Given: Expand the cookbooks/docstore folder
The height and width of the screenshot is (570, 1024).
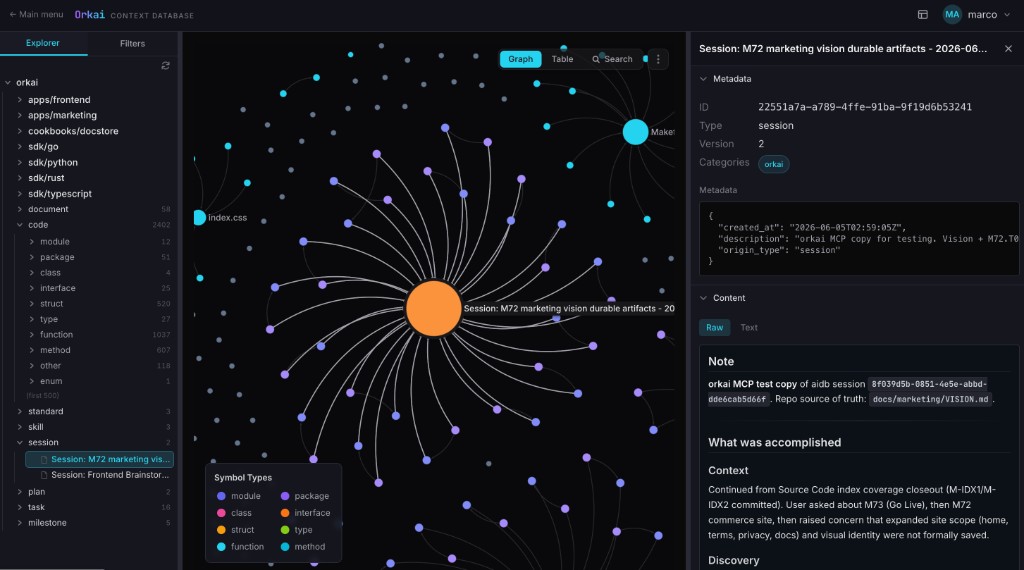Looking at the screenshot, I should [20, 131].
